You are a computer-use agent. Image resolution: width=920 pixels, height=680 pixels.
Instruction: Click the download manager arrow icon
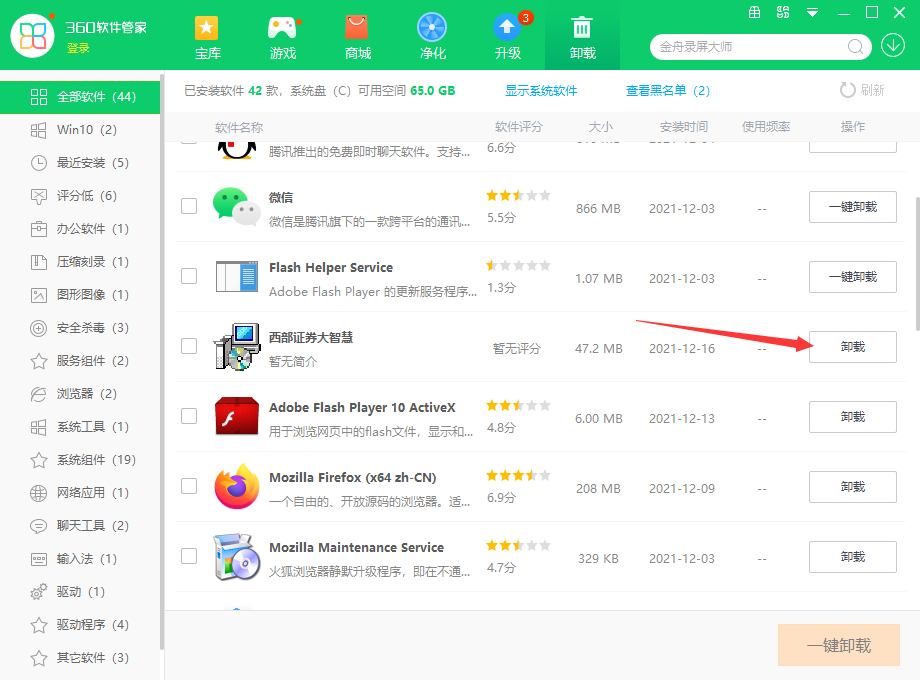892,46
